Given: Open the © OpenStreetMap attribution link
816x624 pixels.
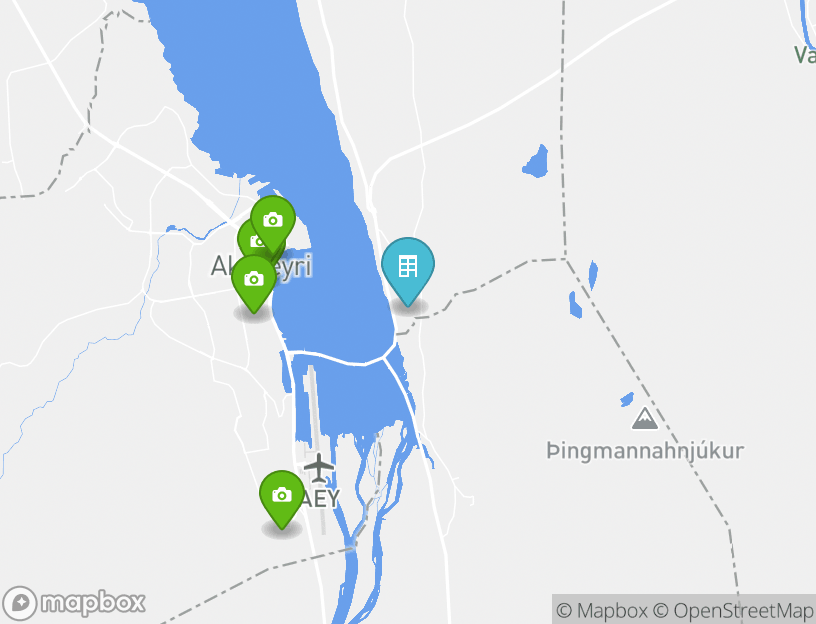Looking at the screenshot, I should (x=733, y=610).
